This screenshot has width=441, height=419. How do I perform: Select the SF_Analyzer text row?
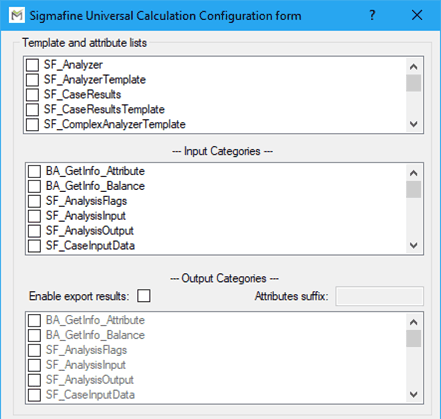point(73,65)
